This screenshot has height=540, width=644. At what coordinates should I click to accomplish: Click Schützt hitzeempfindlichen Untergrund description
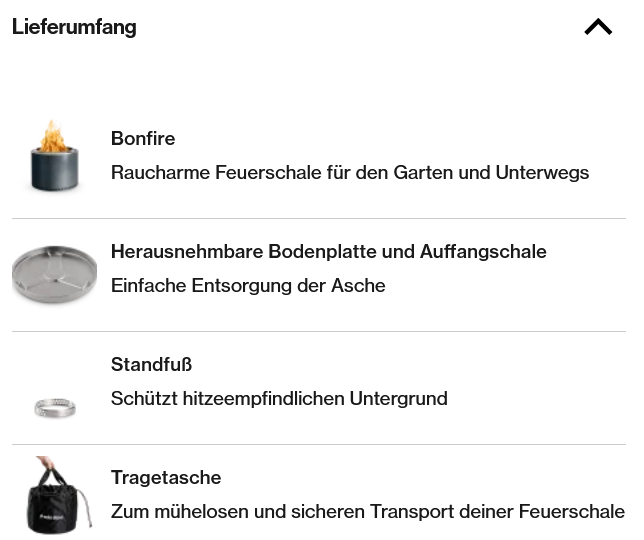279,398
